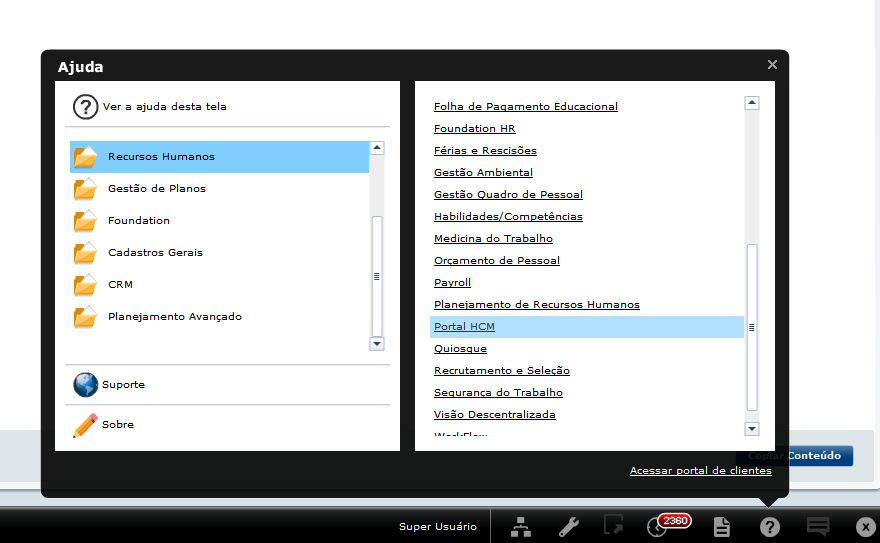Click the category list scrollbar thumb
Screen dimensions: 880x543
[377, 276]
